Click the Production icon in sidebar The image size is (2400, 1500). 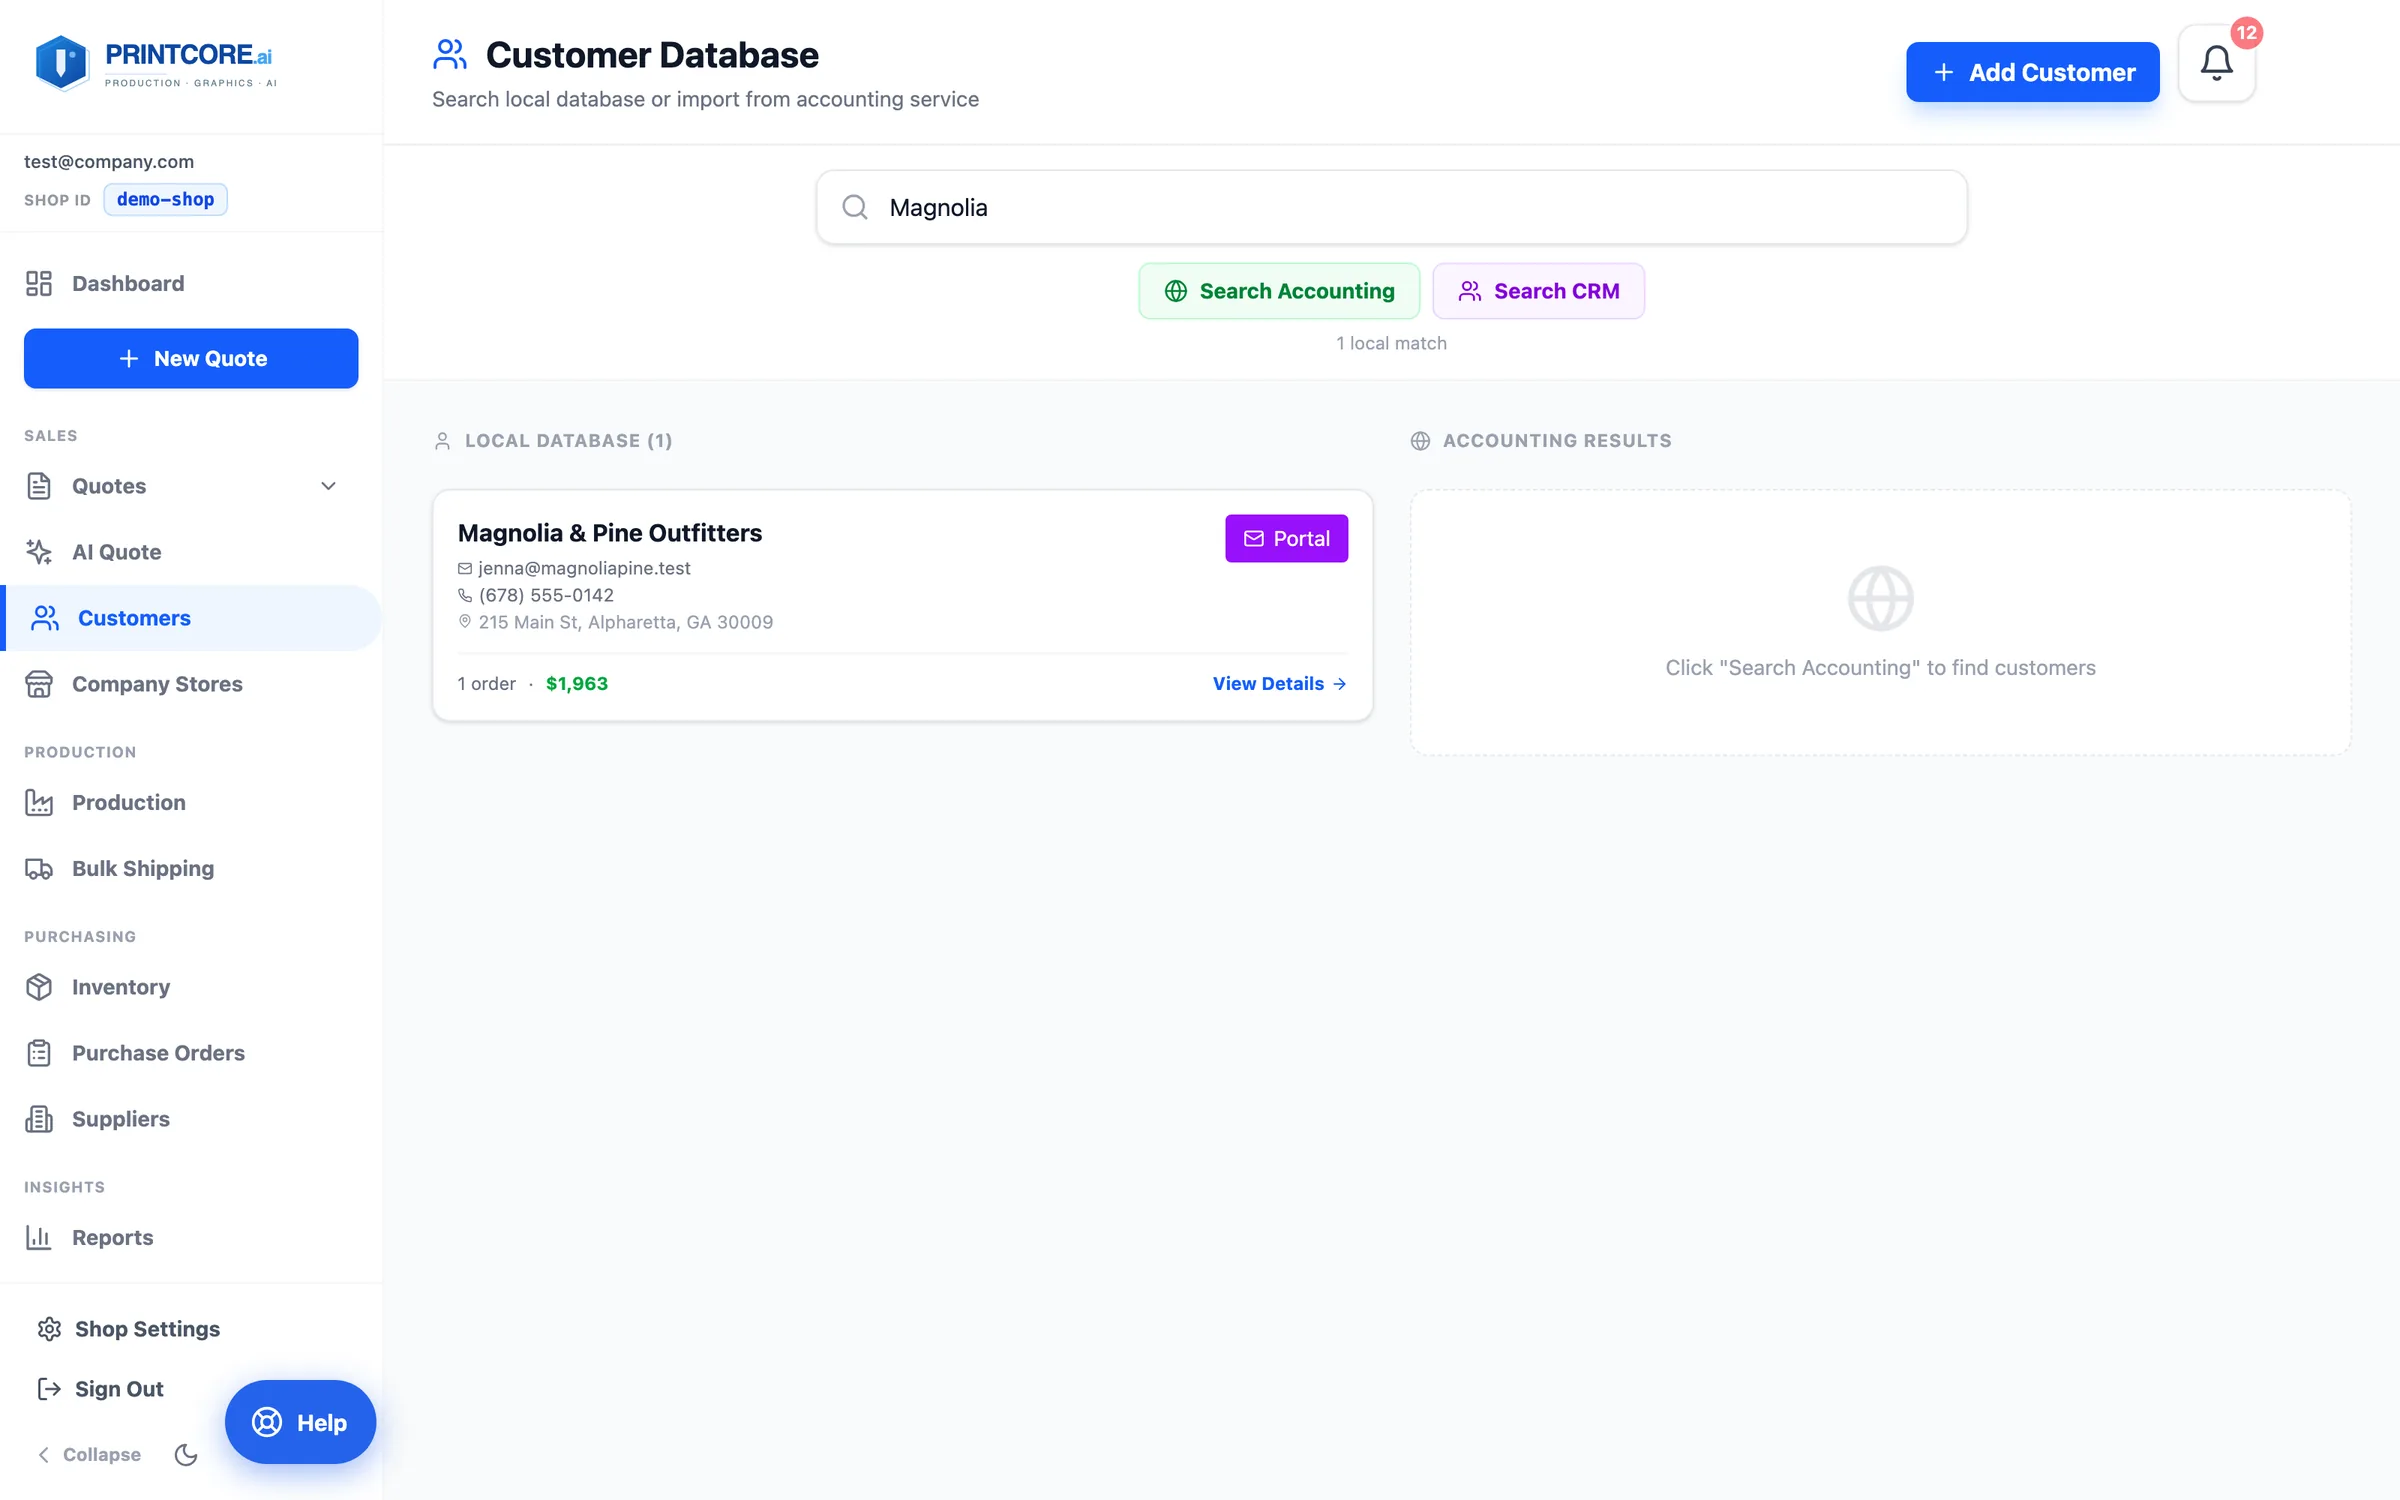39,802
